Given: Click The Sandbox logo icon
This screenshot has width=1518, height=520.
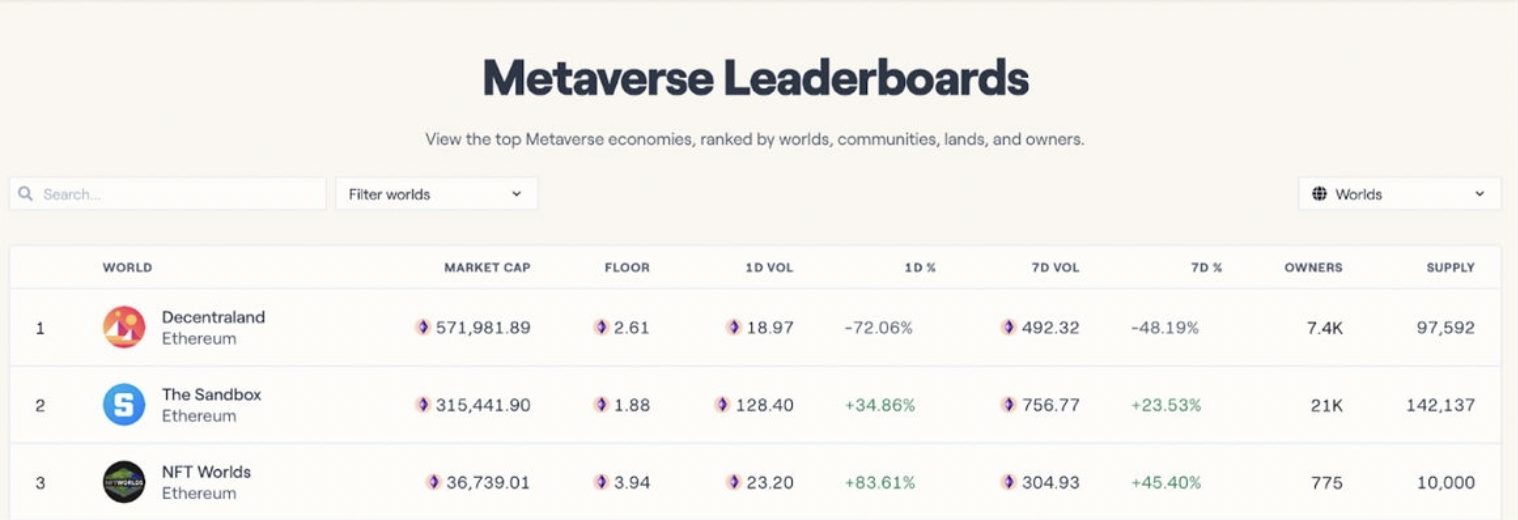Looking at the screenshot, I should (124, 405).
